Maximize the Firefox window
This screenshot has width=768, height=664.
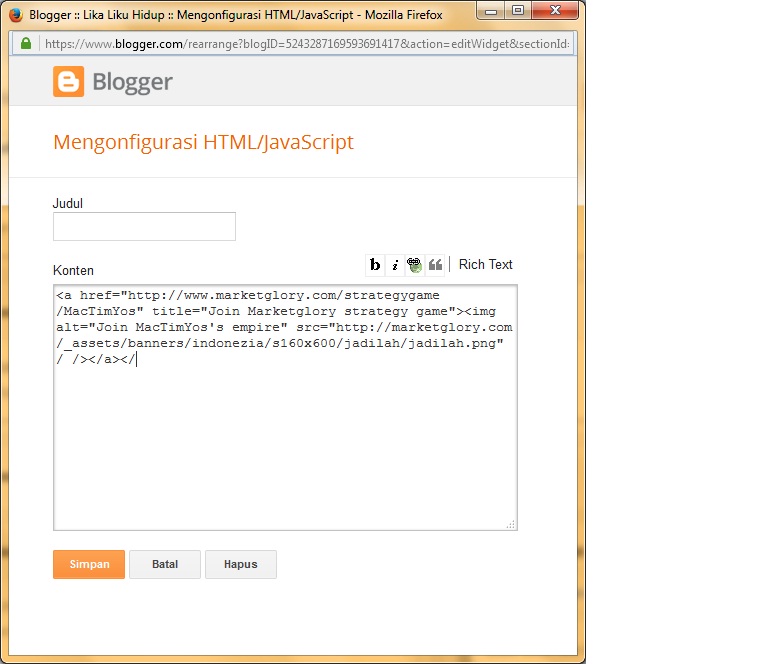coord(518,11)
